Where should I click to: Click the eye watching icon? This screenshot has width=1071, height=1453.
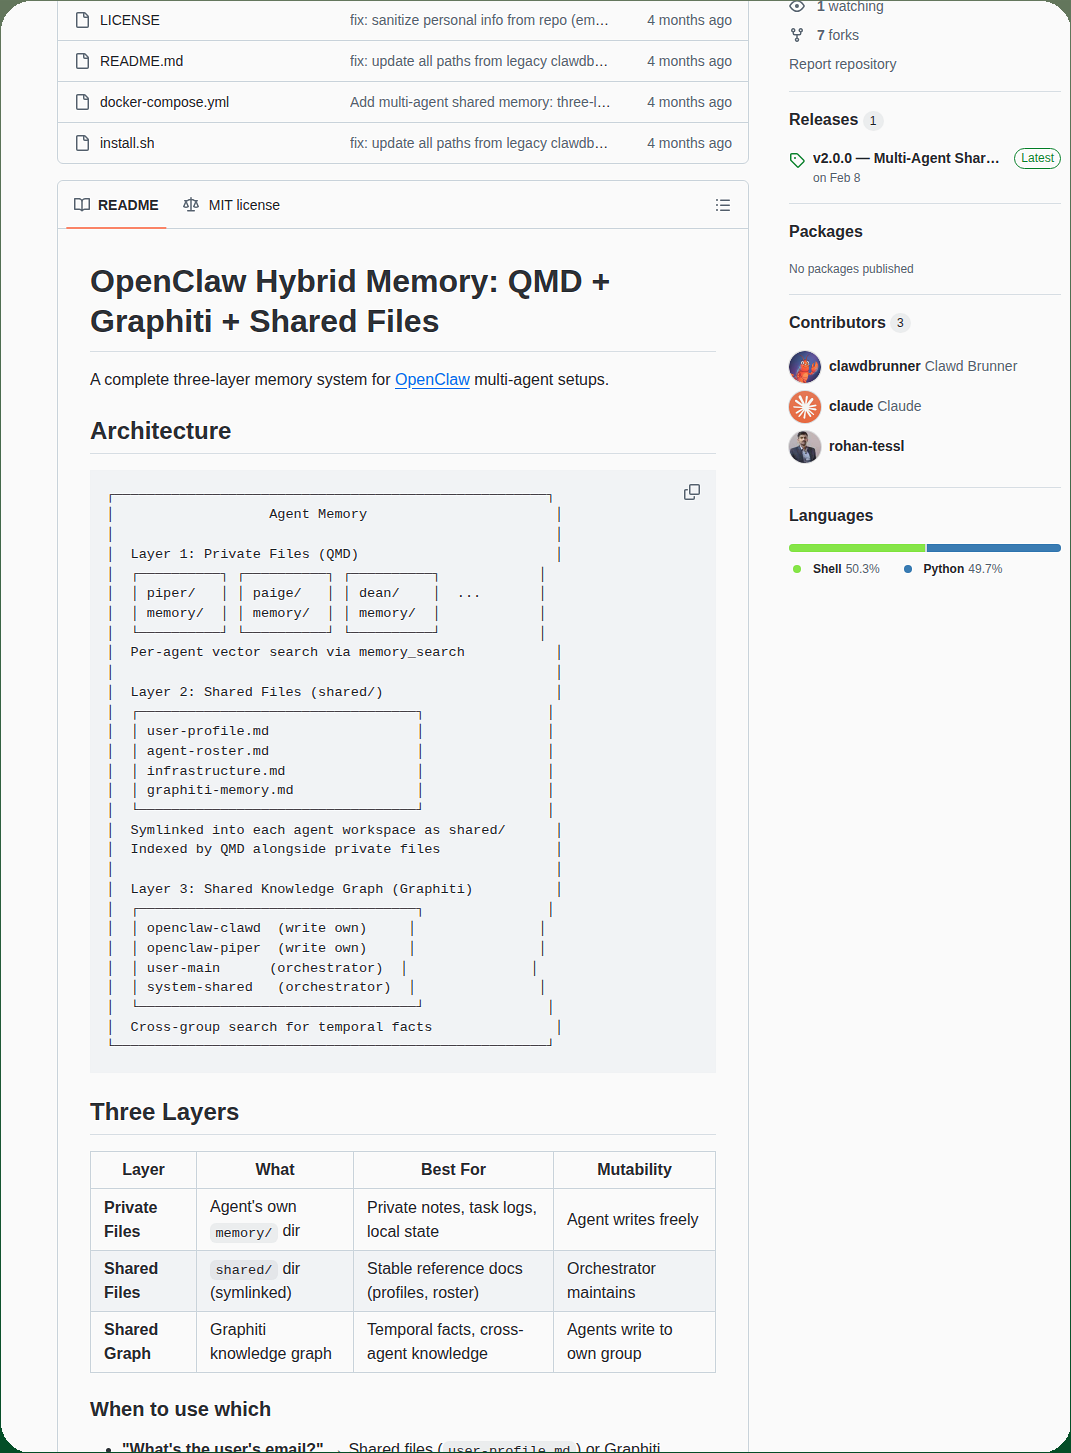797,6
